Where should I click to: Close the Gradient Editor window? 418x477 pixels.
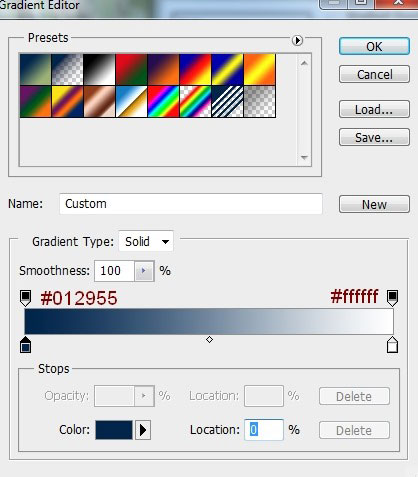point(398,3)
